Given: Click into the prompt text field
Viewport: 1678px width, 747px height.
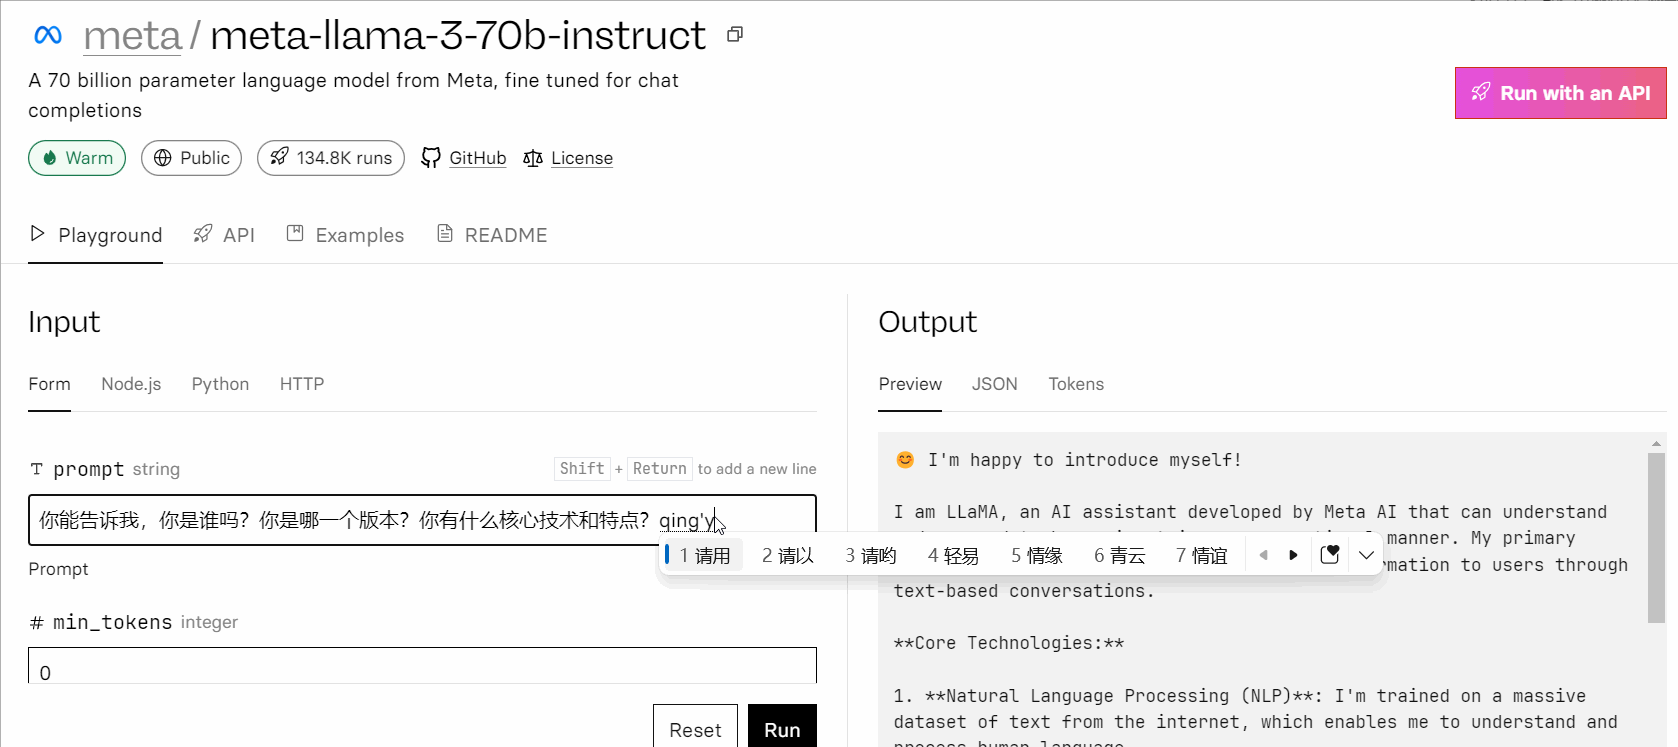Looking at the screenshot, I should (x=422, y=520).
